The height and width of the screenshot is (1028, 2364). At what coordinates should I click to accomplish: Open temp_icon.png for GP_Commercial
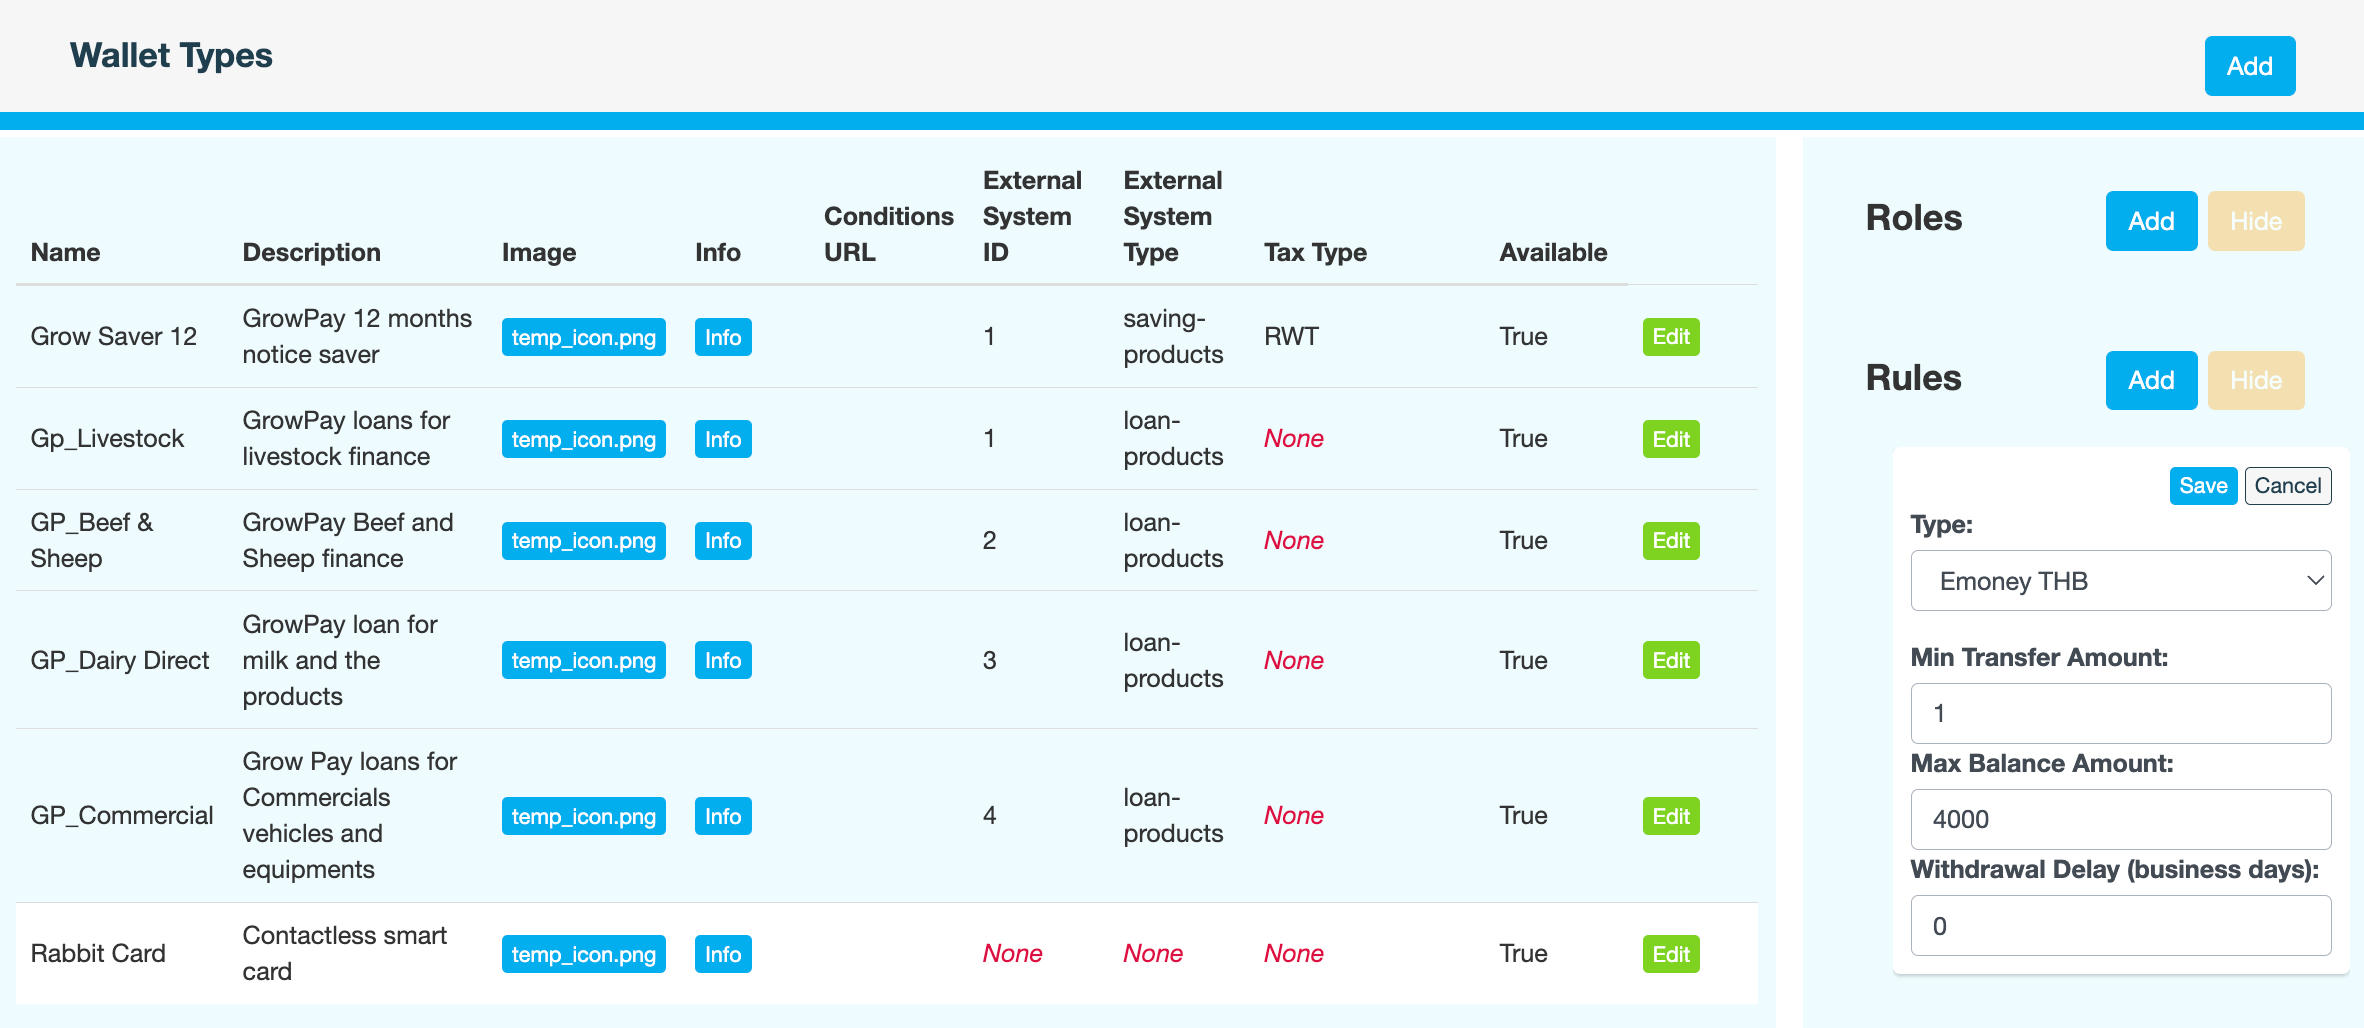(x=583, y=816)
